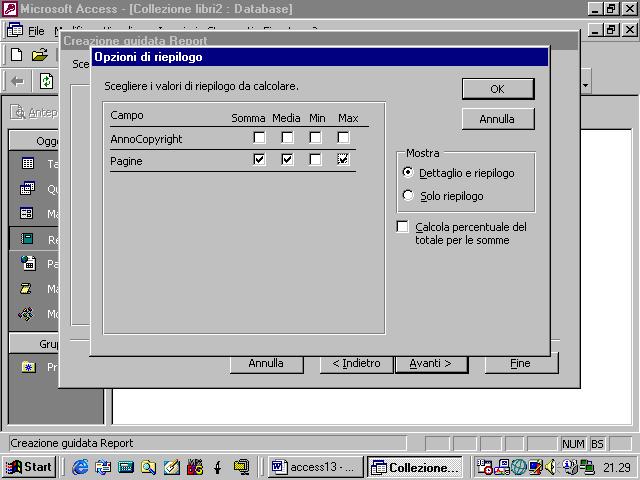
Task: Select the Moduli modules icon
Action: tap(26, 313)
